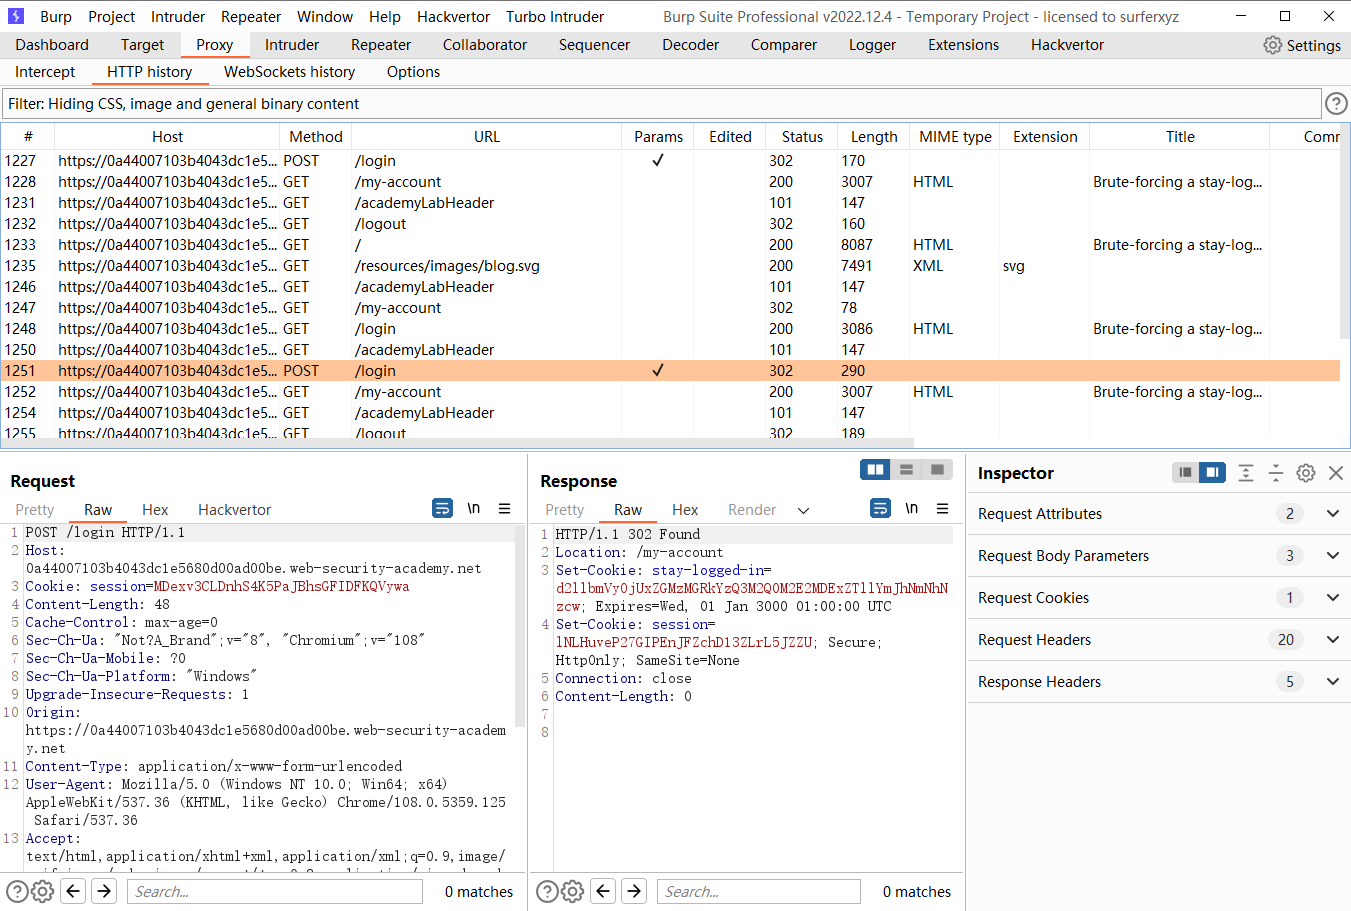Open Burp Settings gear
The image size is (1351, 911).
(x=1272, y=45)
